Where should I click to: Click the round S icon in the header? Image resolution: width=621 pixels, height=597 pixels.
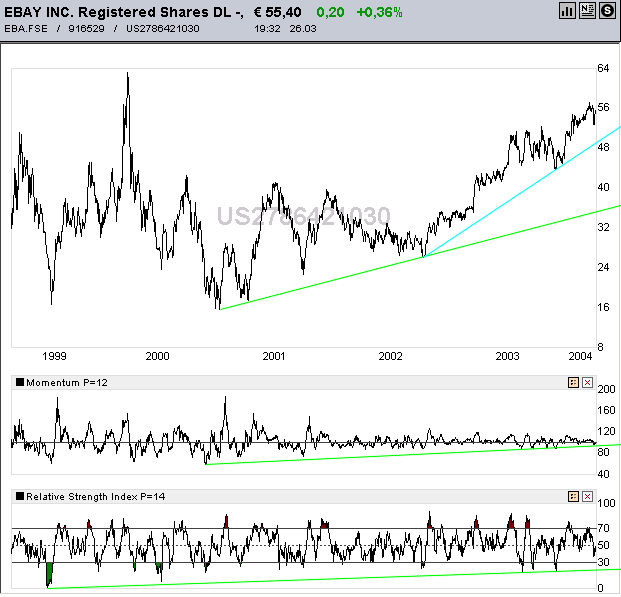(607, 11)
